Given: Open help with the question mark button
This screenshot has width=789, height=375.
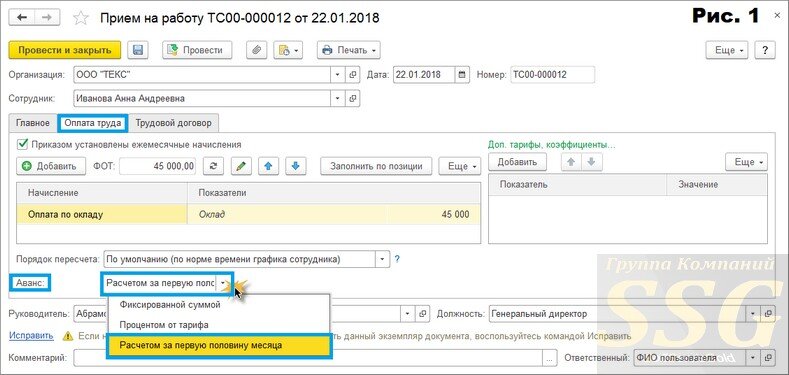Looking at the screenshot, I should coord(765,50).
